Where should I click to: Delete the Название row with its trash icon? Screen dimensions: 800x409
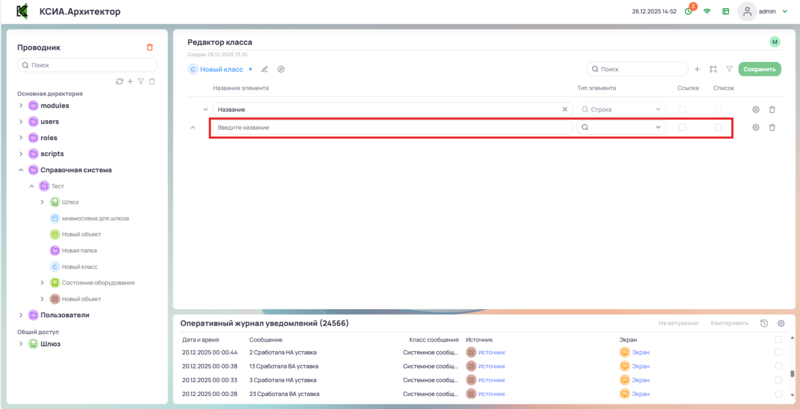tap(772, 109)
